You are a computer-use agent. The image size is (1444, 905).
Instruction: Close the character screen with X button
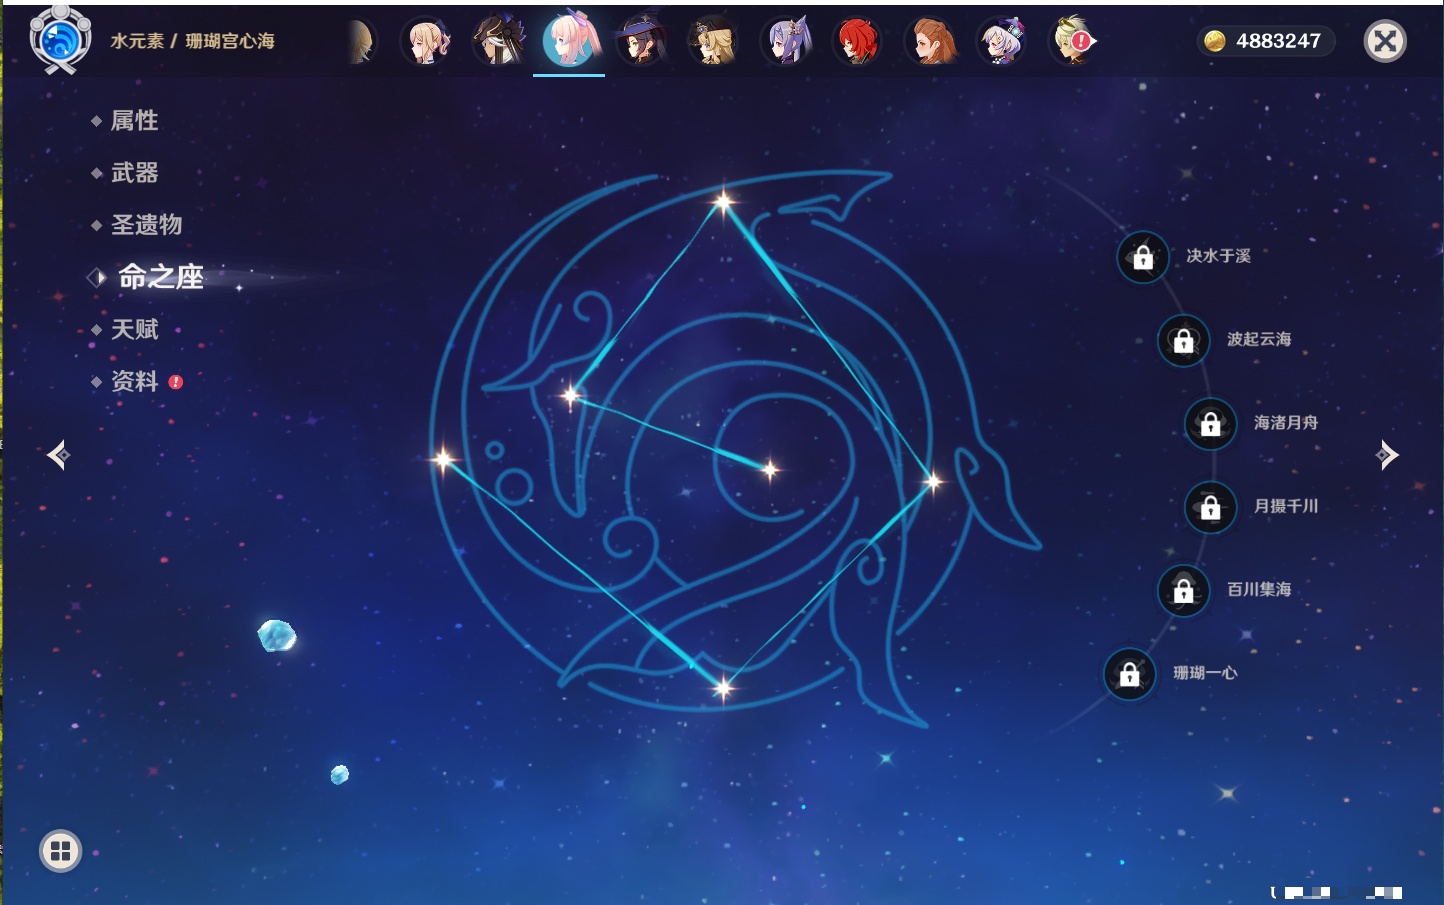pyautogui.click(x=1385, y=41)
